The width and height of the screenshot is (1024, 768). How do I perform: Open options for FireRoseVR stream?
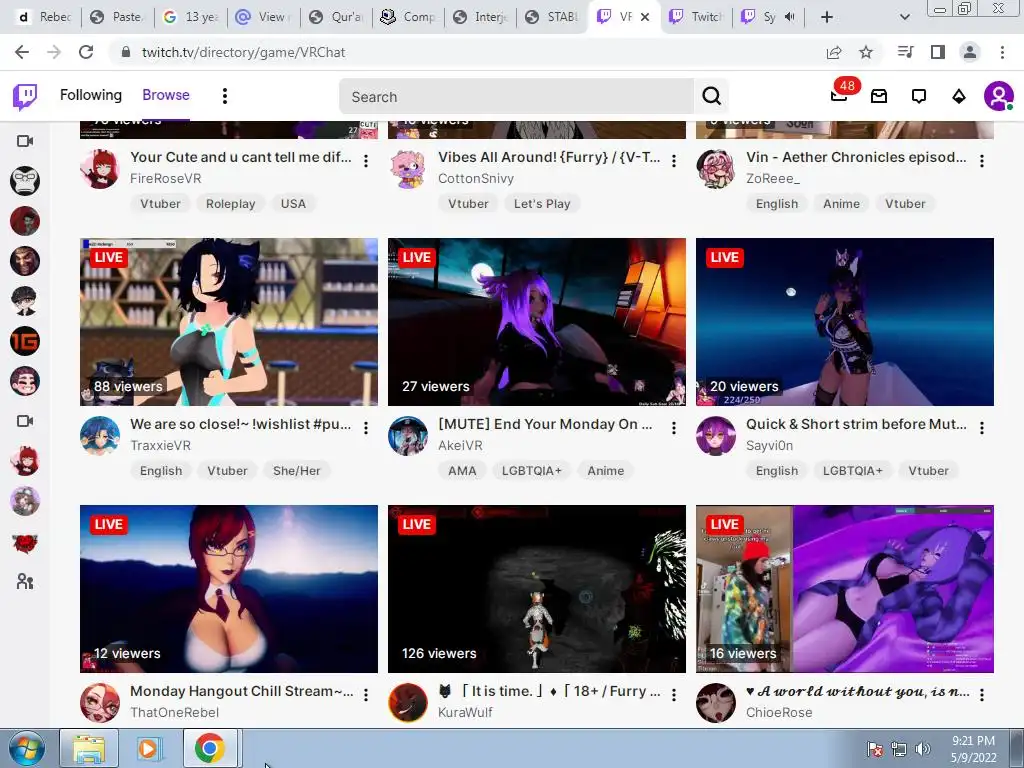[x=366, y=161]
